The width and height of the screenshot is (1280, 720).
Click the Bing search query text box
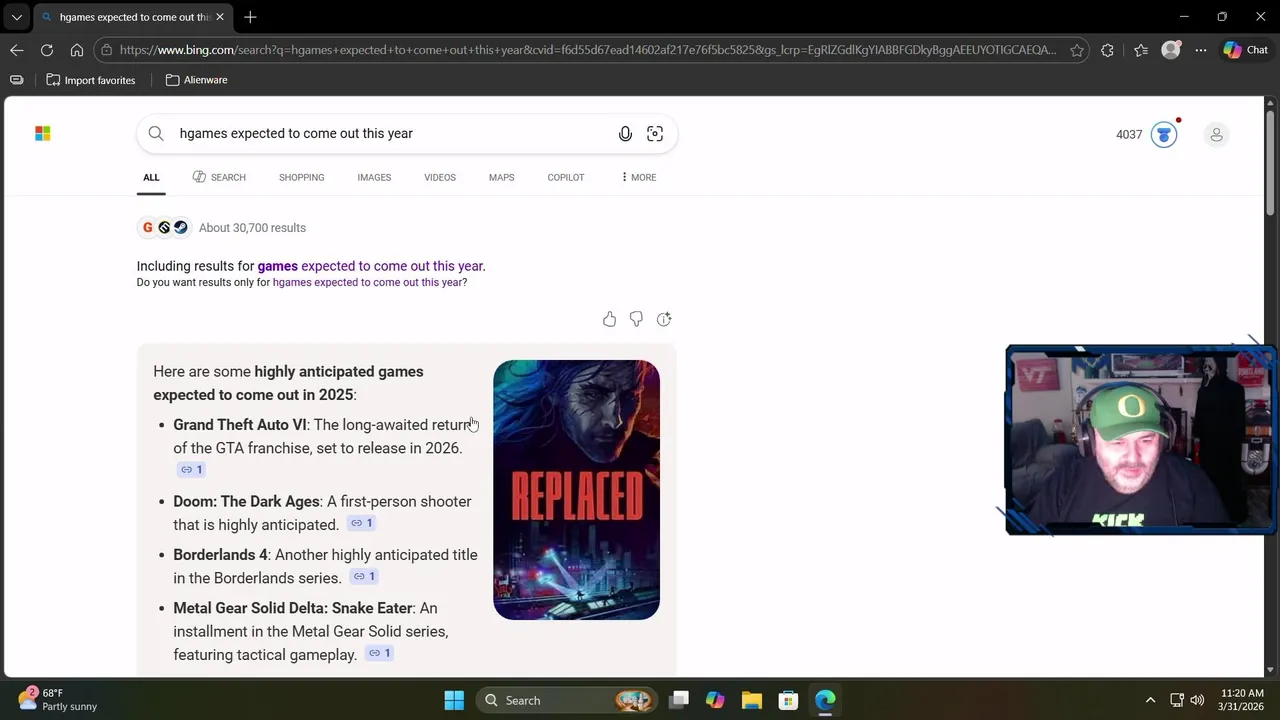pyautogui.click(x=390, y=133)
